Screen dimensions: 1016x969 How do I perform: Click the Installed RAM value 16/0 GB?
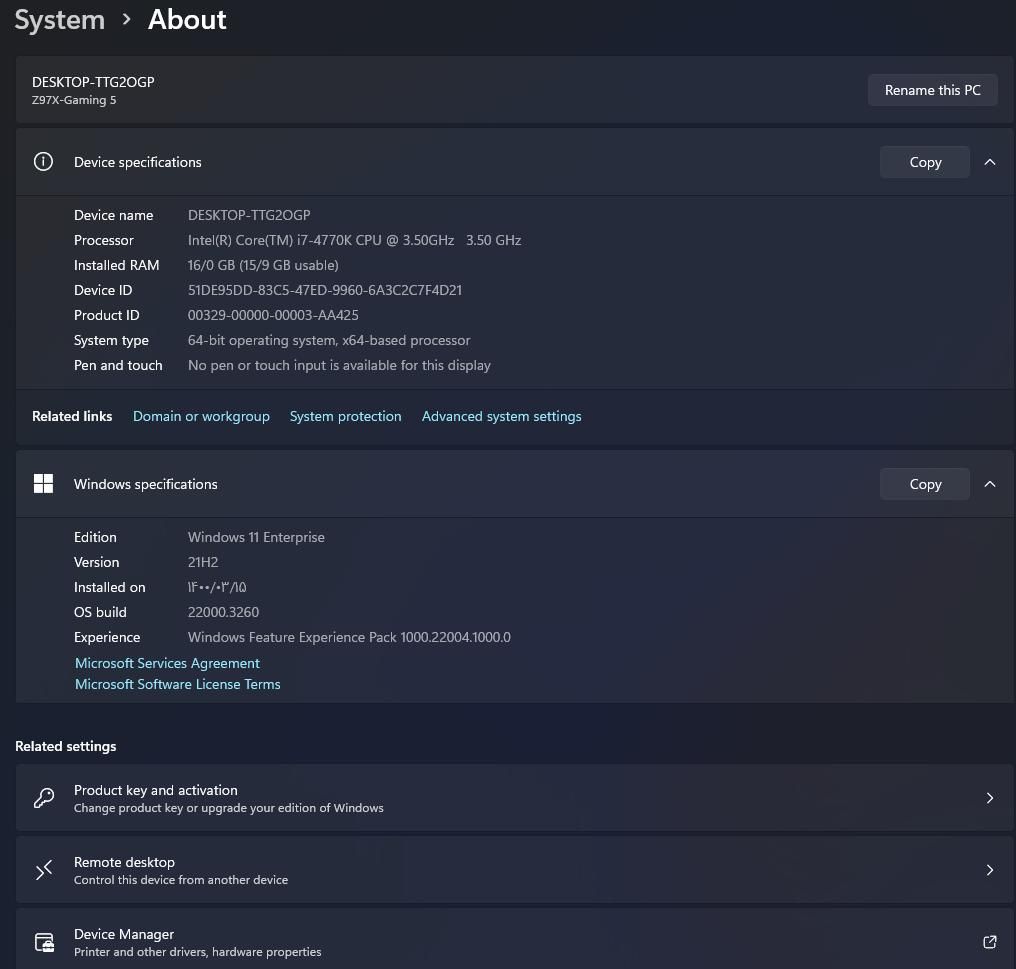click(263, 265)
